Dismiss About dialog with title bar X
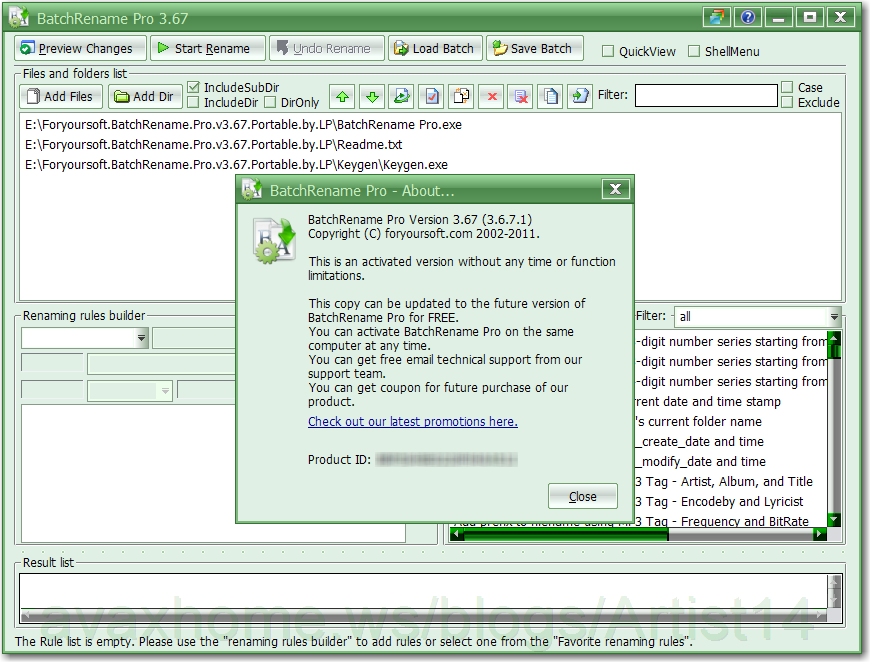870x662 pixels. coord(615,189)
